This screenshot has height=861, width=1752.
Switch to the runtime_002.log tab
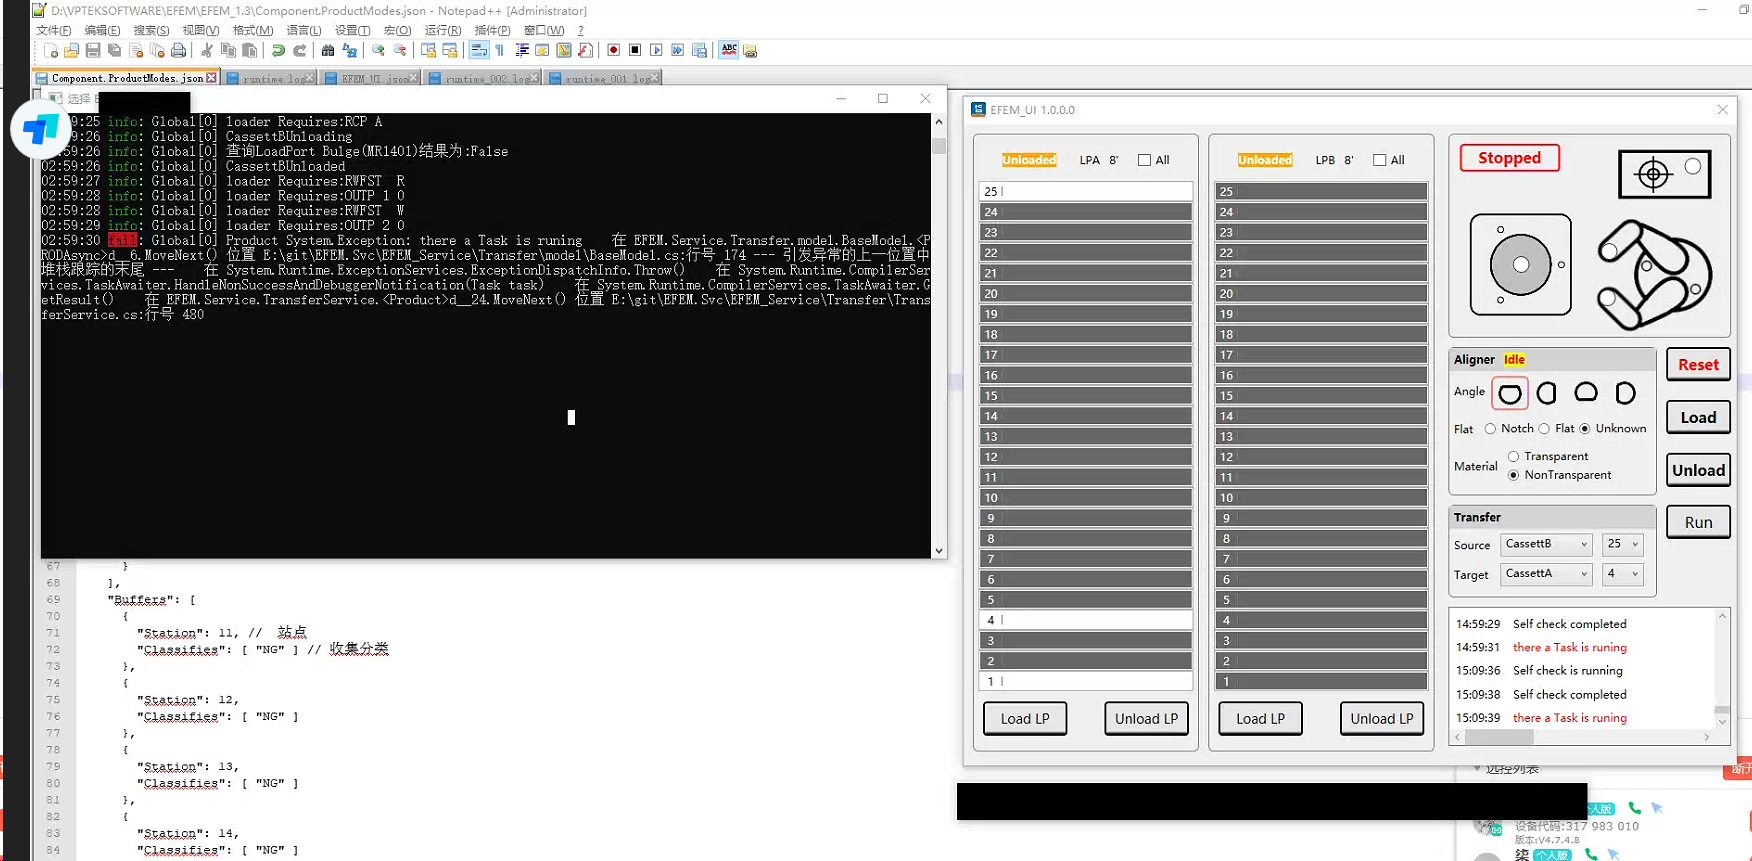pos(483,78)
